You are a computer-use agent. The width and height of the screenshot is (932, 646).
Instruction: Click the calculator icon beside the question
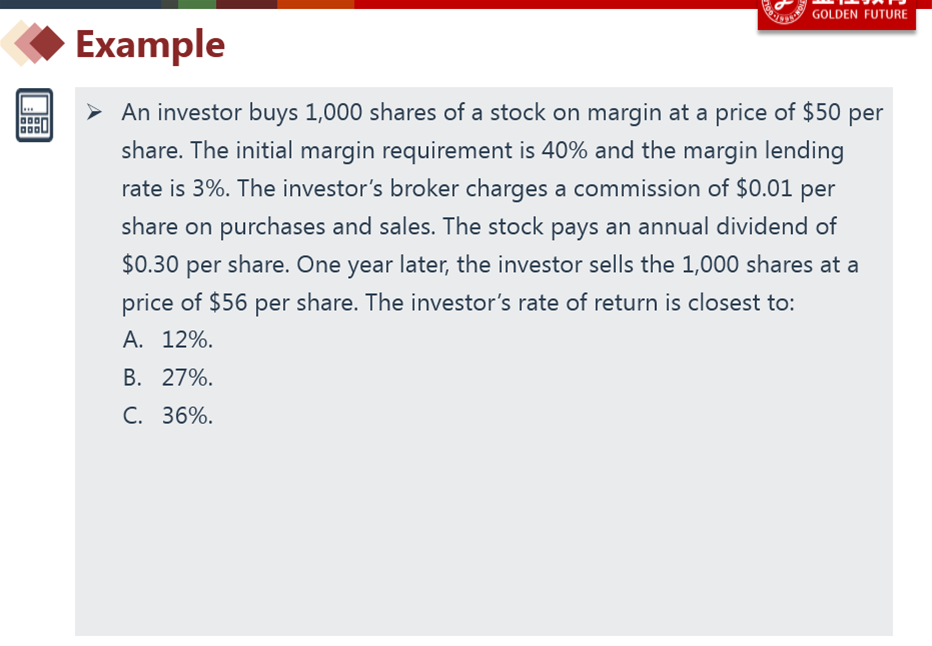tap(34, 115)
